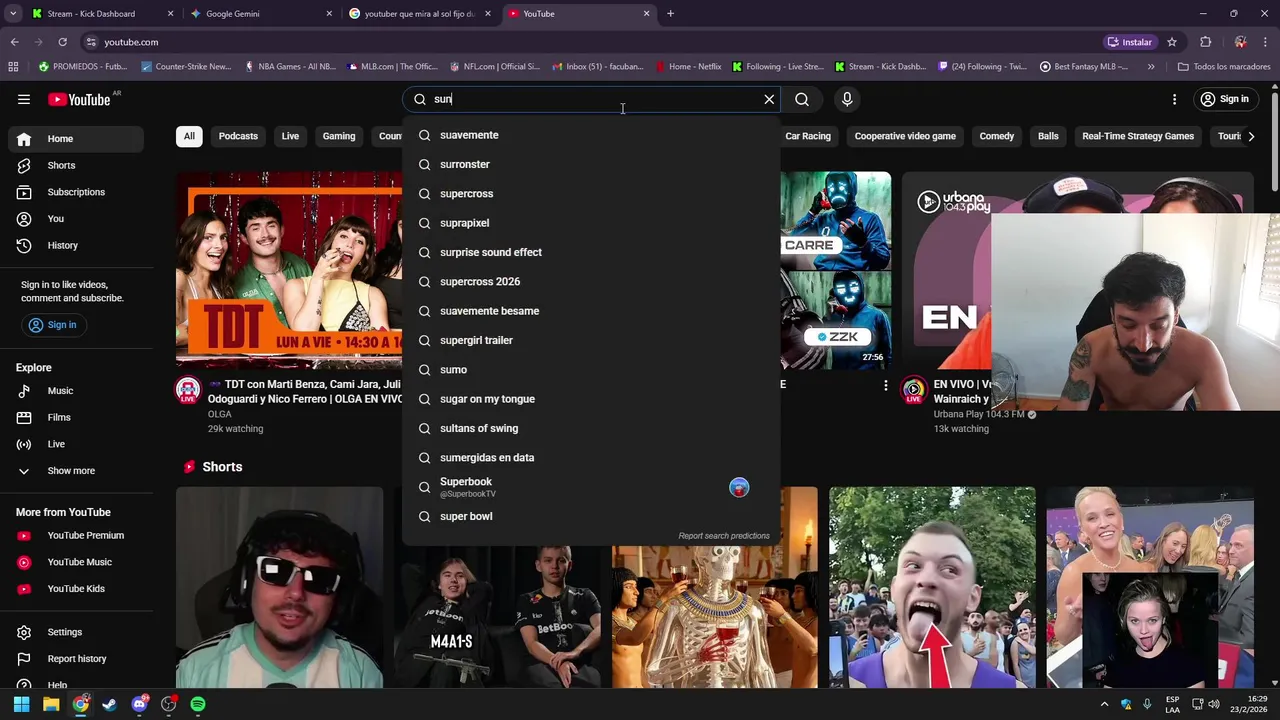
Task: Click the magnifier search button
Action: 802,99
